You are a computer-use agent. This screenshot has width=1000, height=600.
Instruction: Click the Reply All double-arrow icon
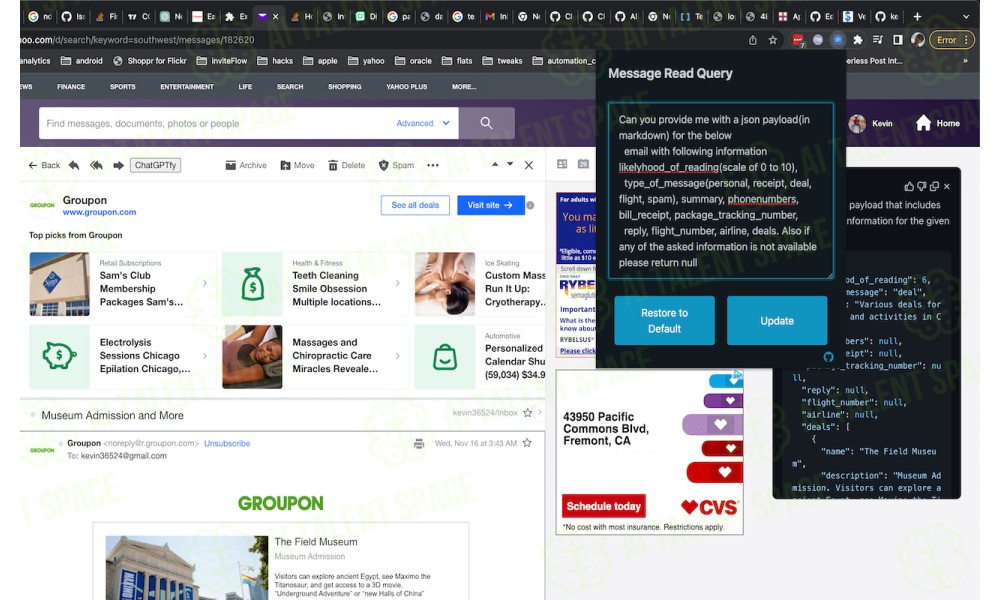coord(96,165)
